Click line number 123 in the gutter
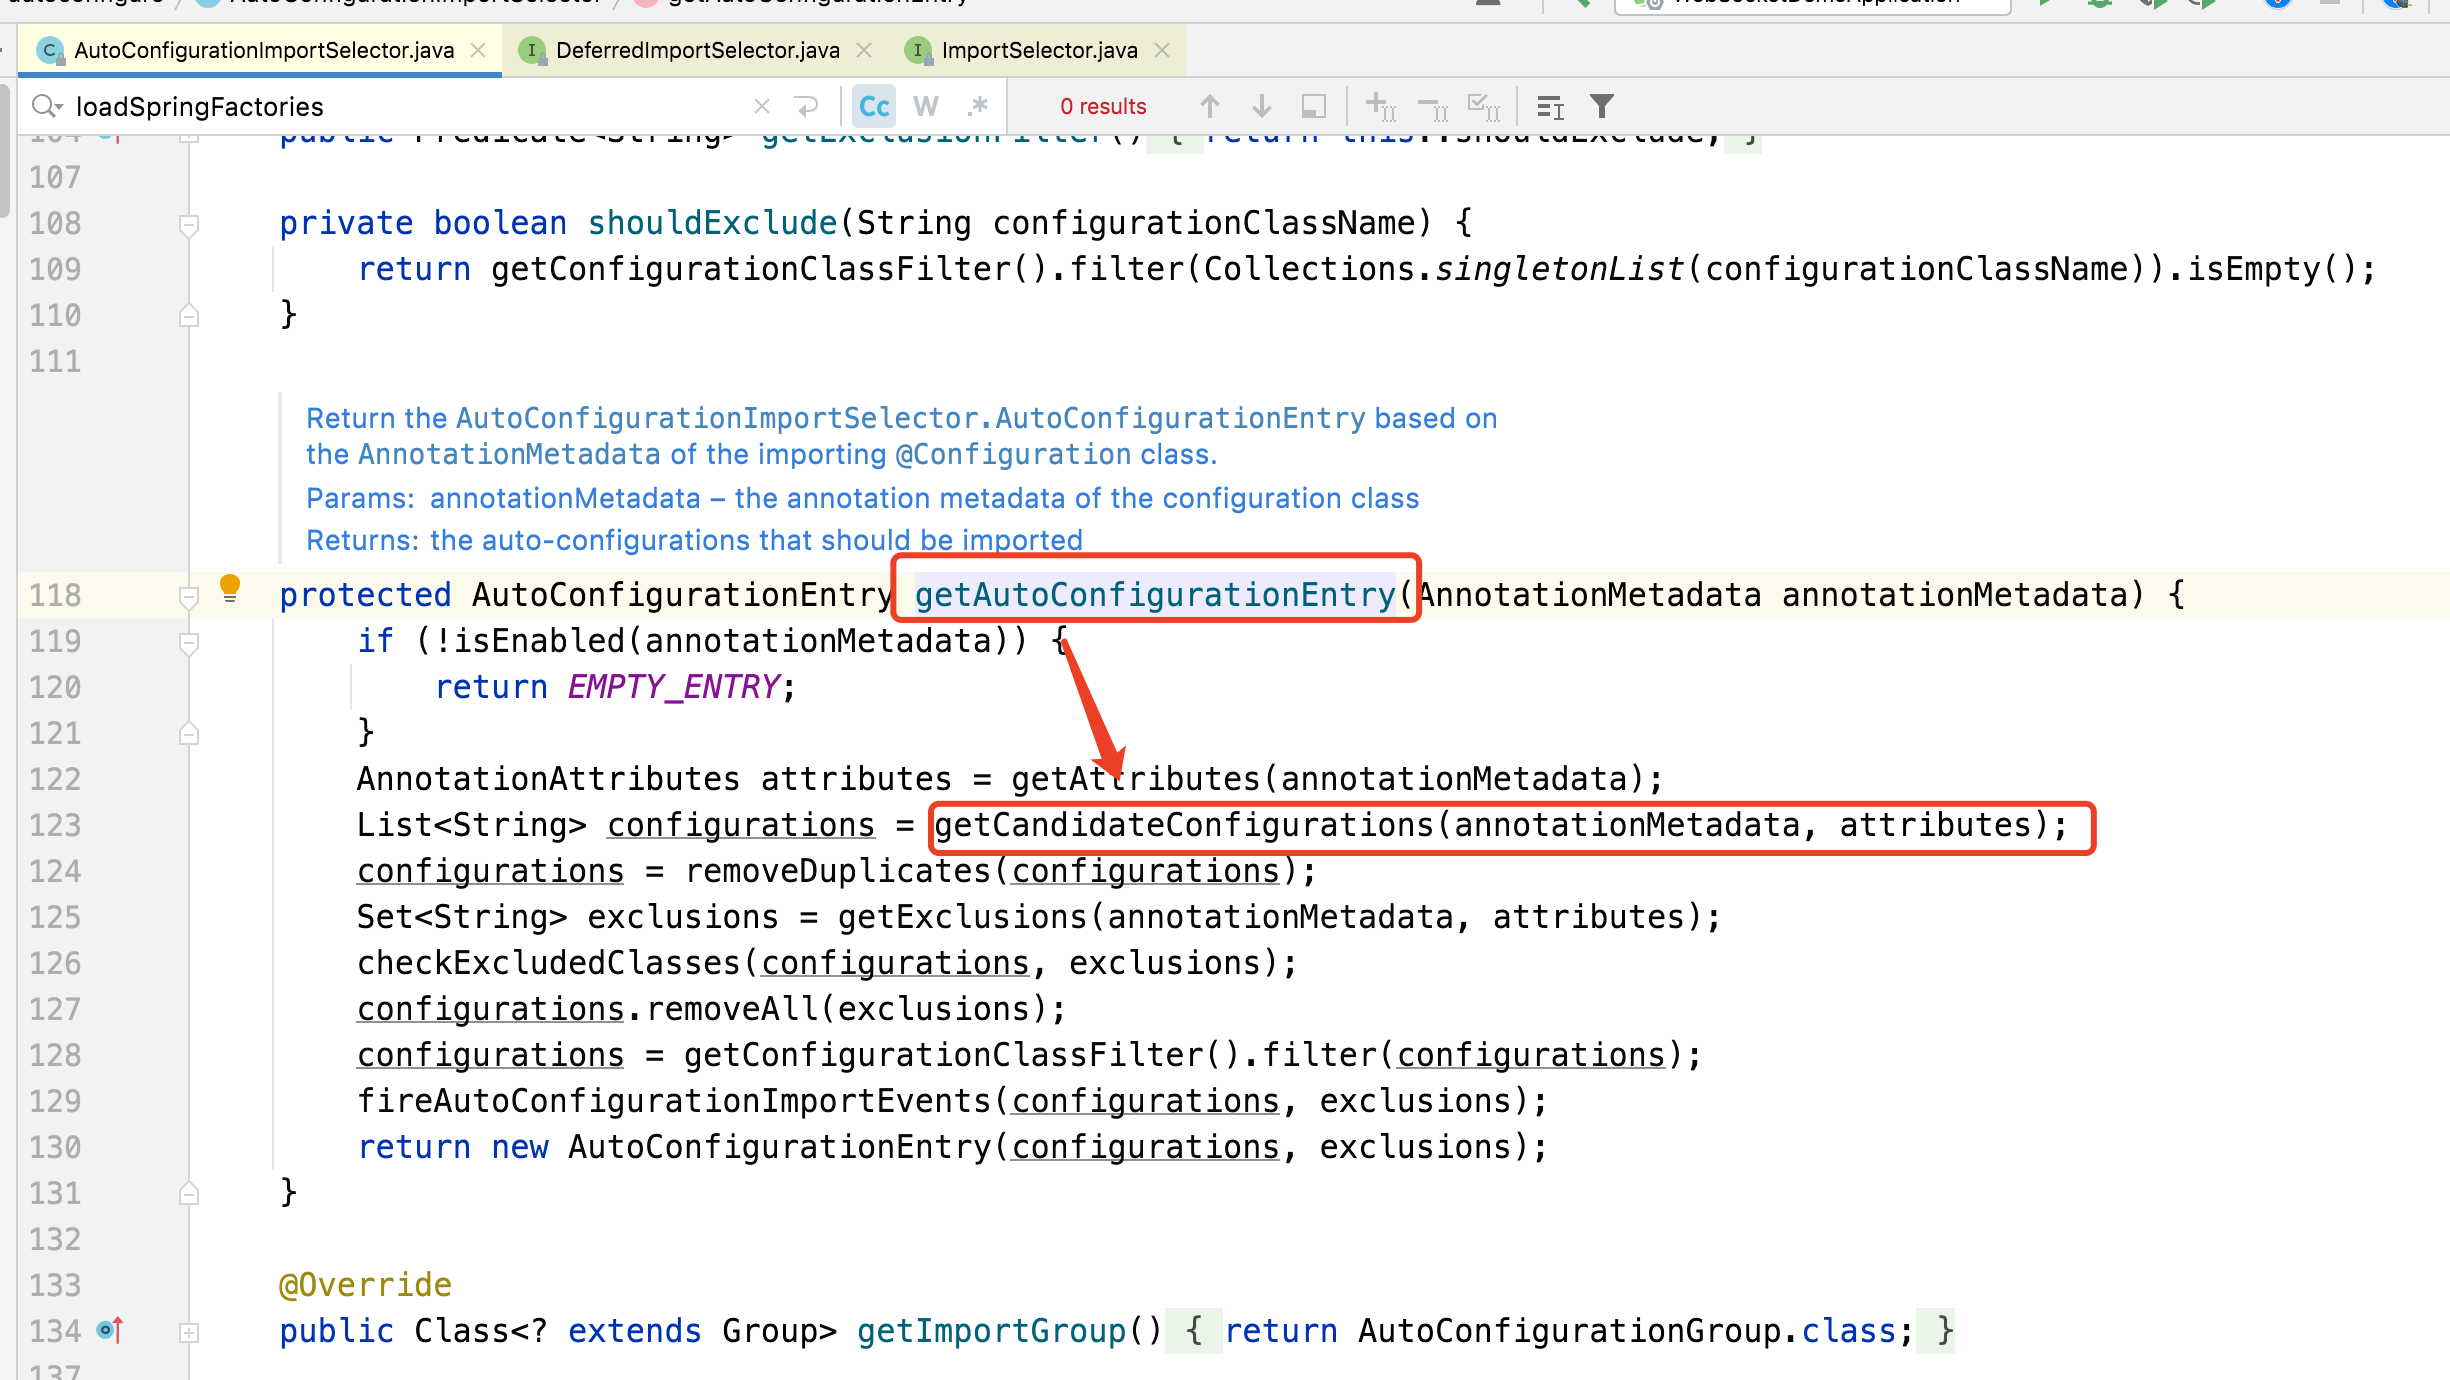Image resolution: width=2450 pixels, height=1380 pixels. pos(55,825)
